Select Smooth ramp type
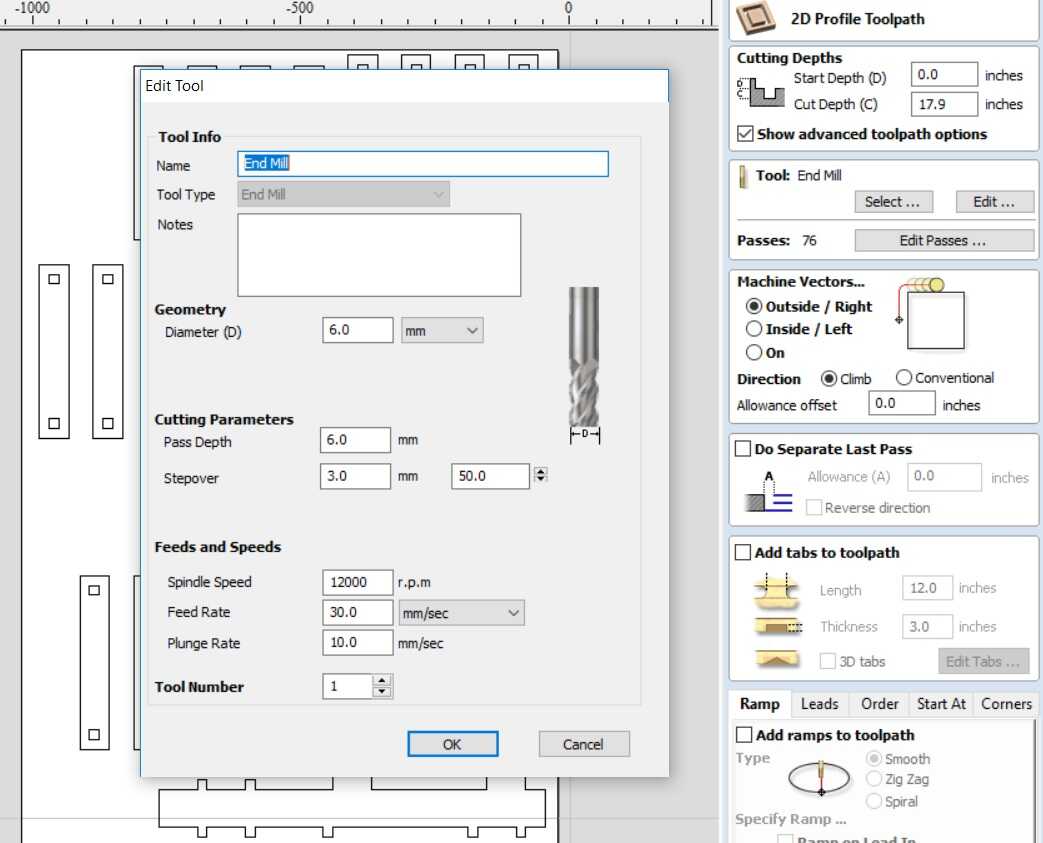 point(874,759)
